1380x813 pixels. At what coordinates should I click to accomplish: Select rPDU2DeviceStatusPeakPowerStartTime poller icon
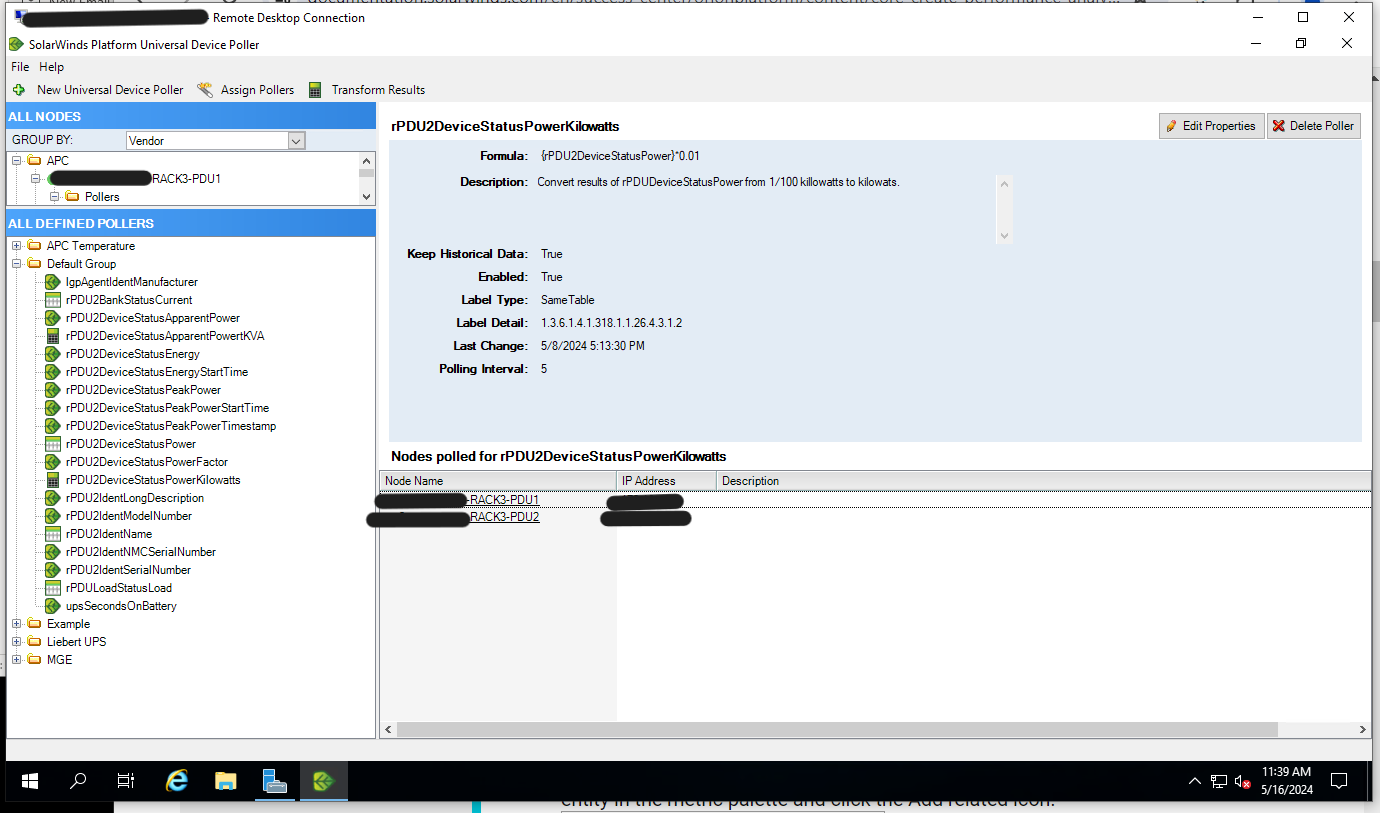tap(54, 408)
